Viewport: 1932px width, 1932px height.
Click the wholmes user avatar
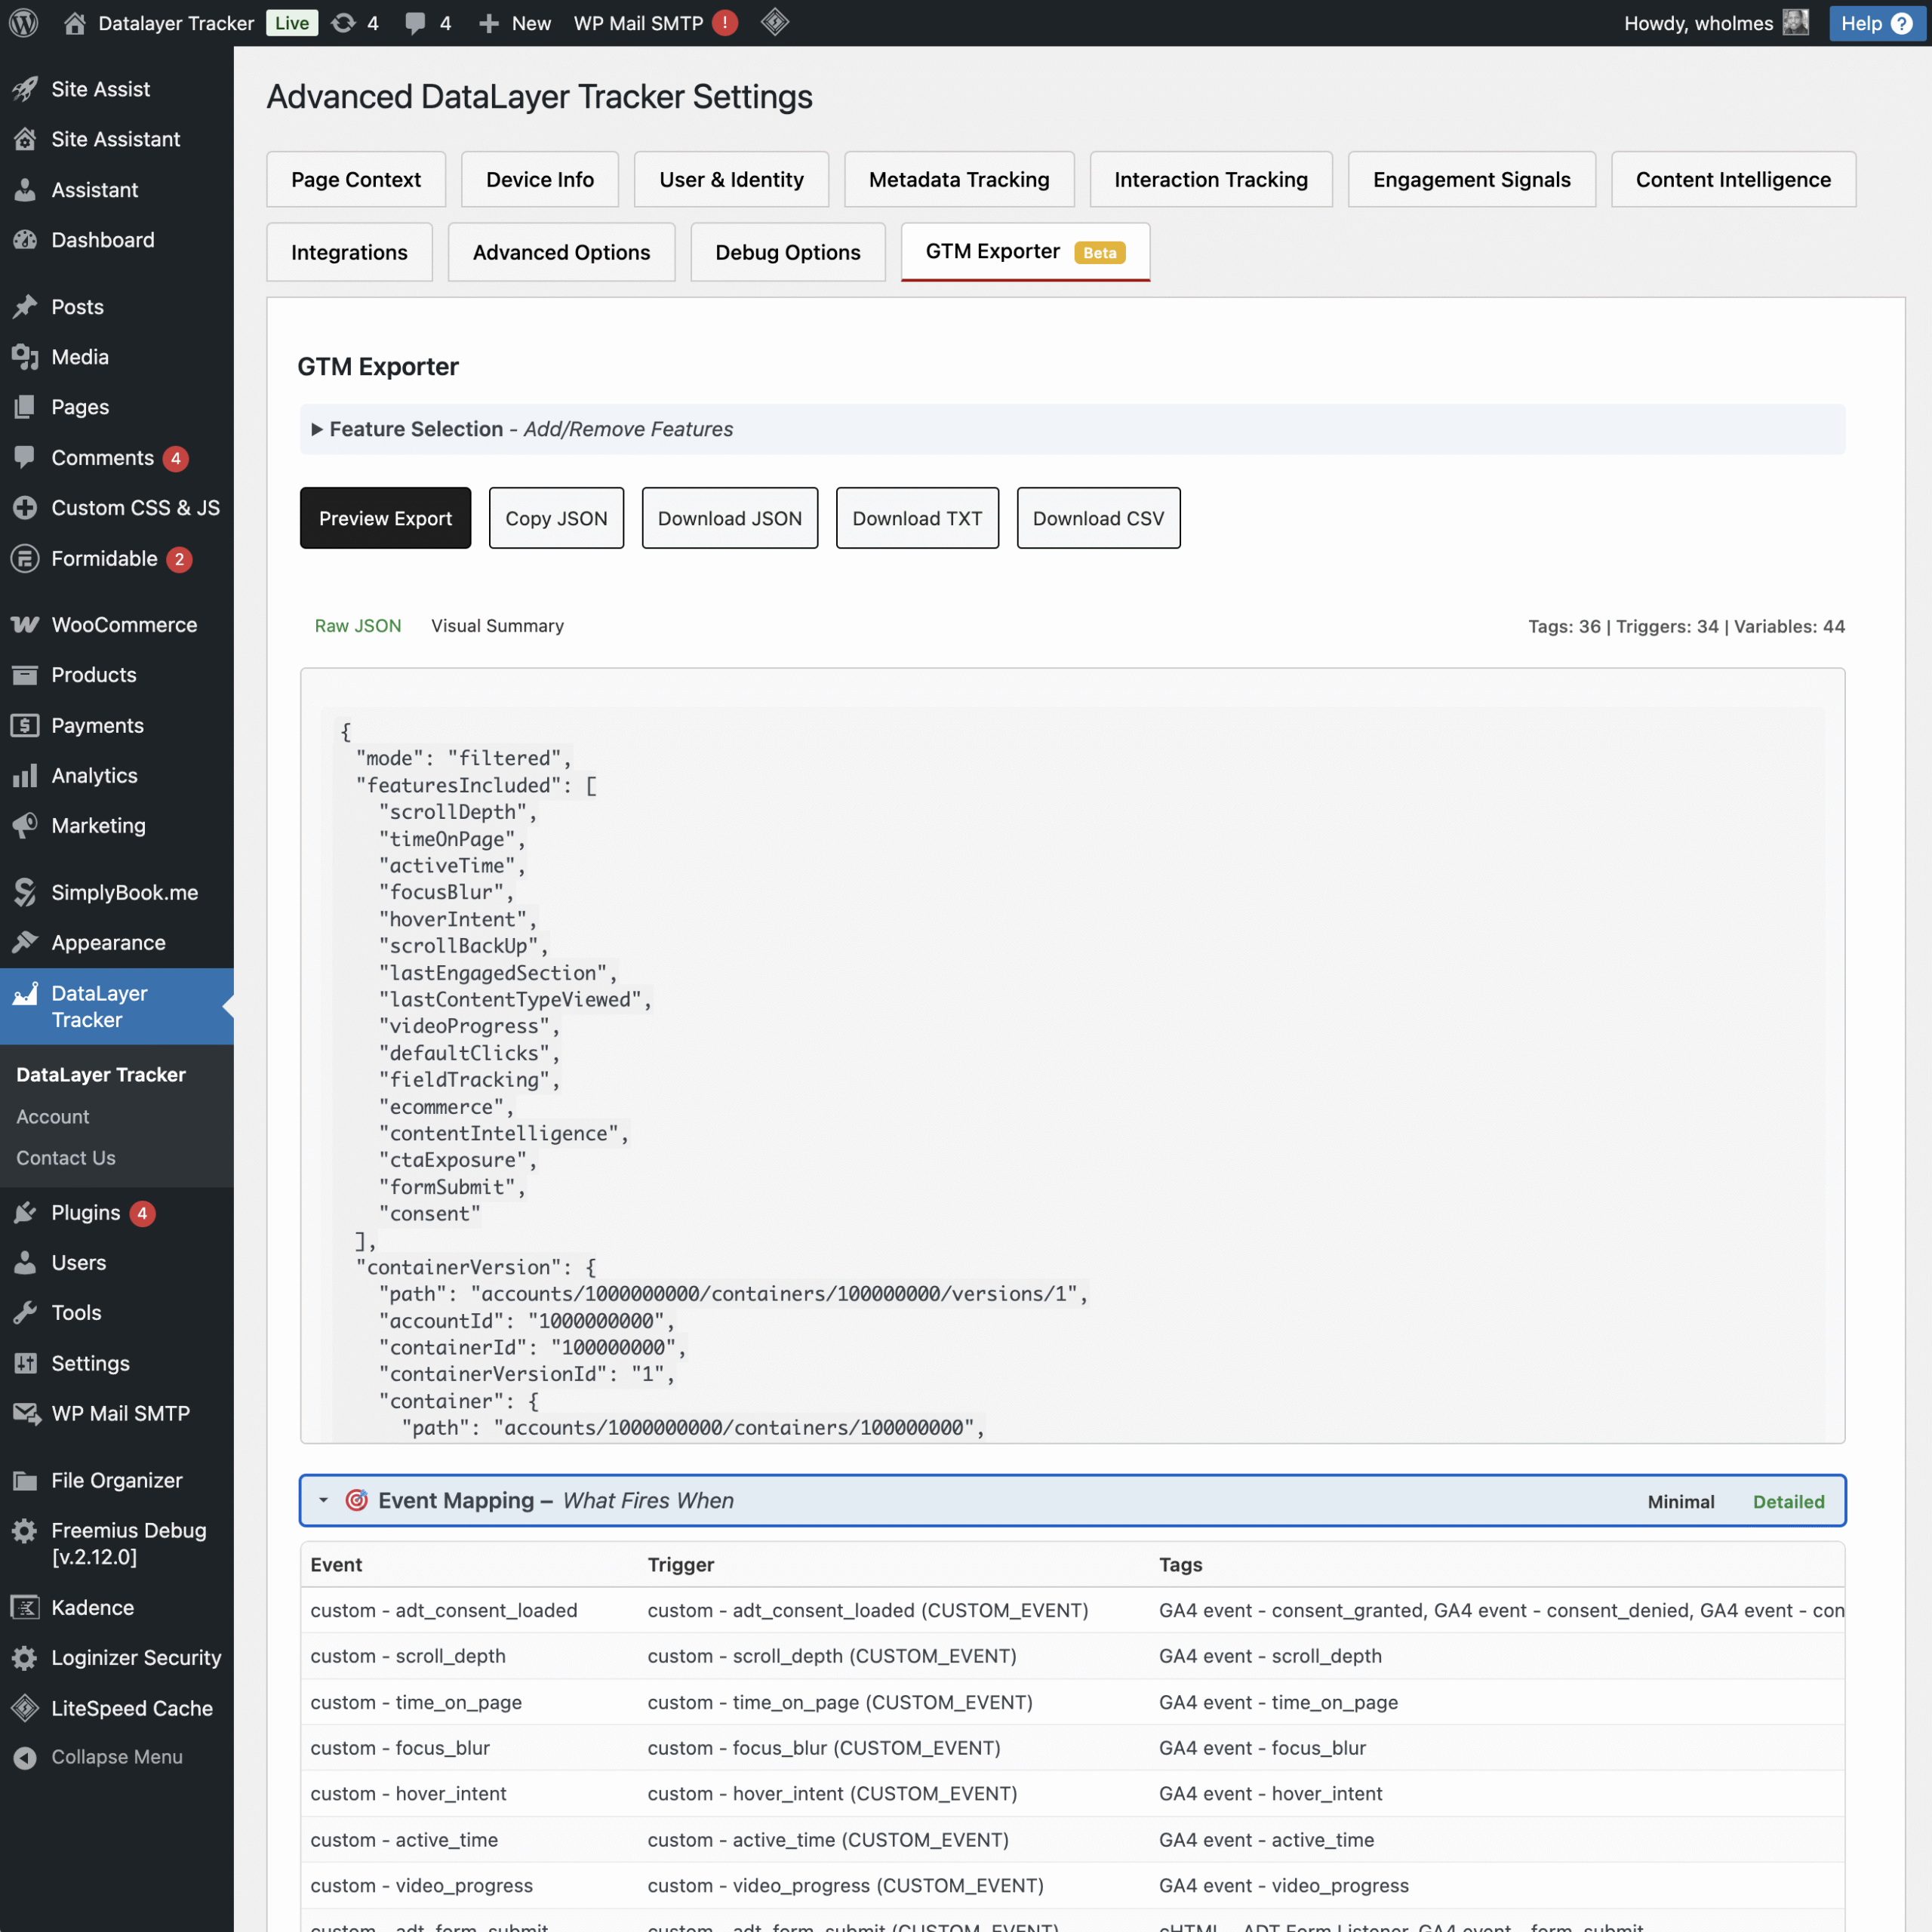1796,23
